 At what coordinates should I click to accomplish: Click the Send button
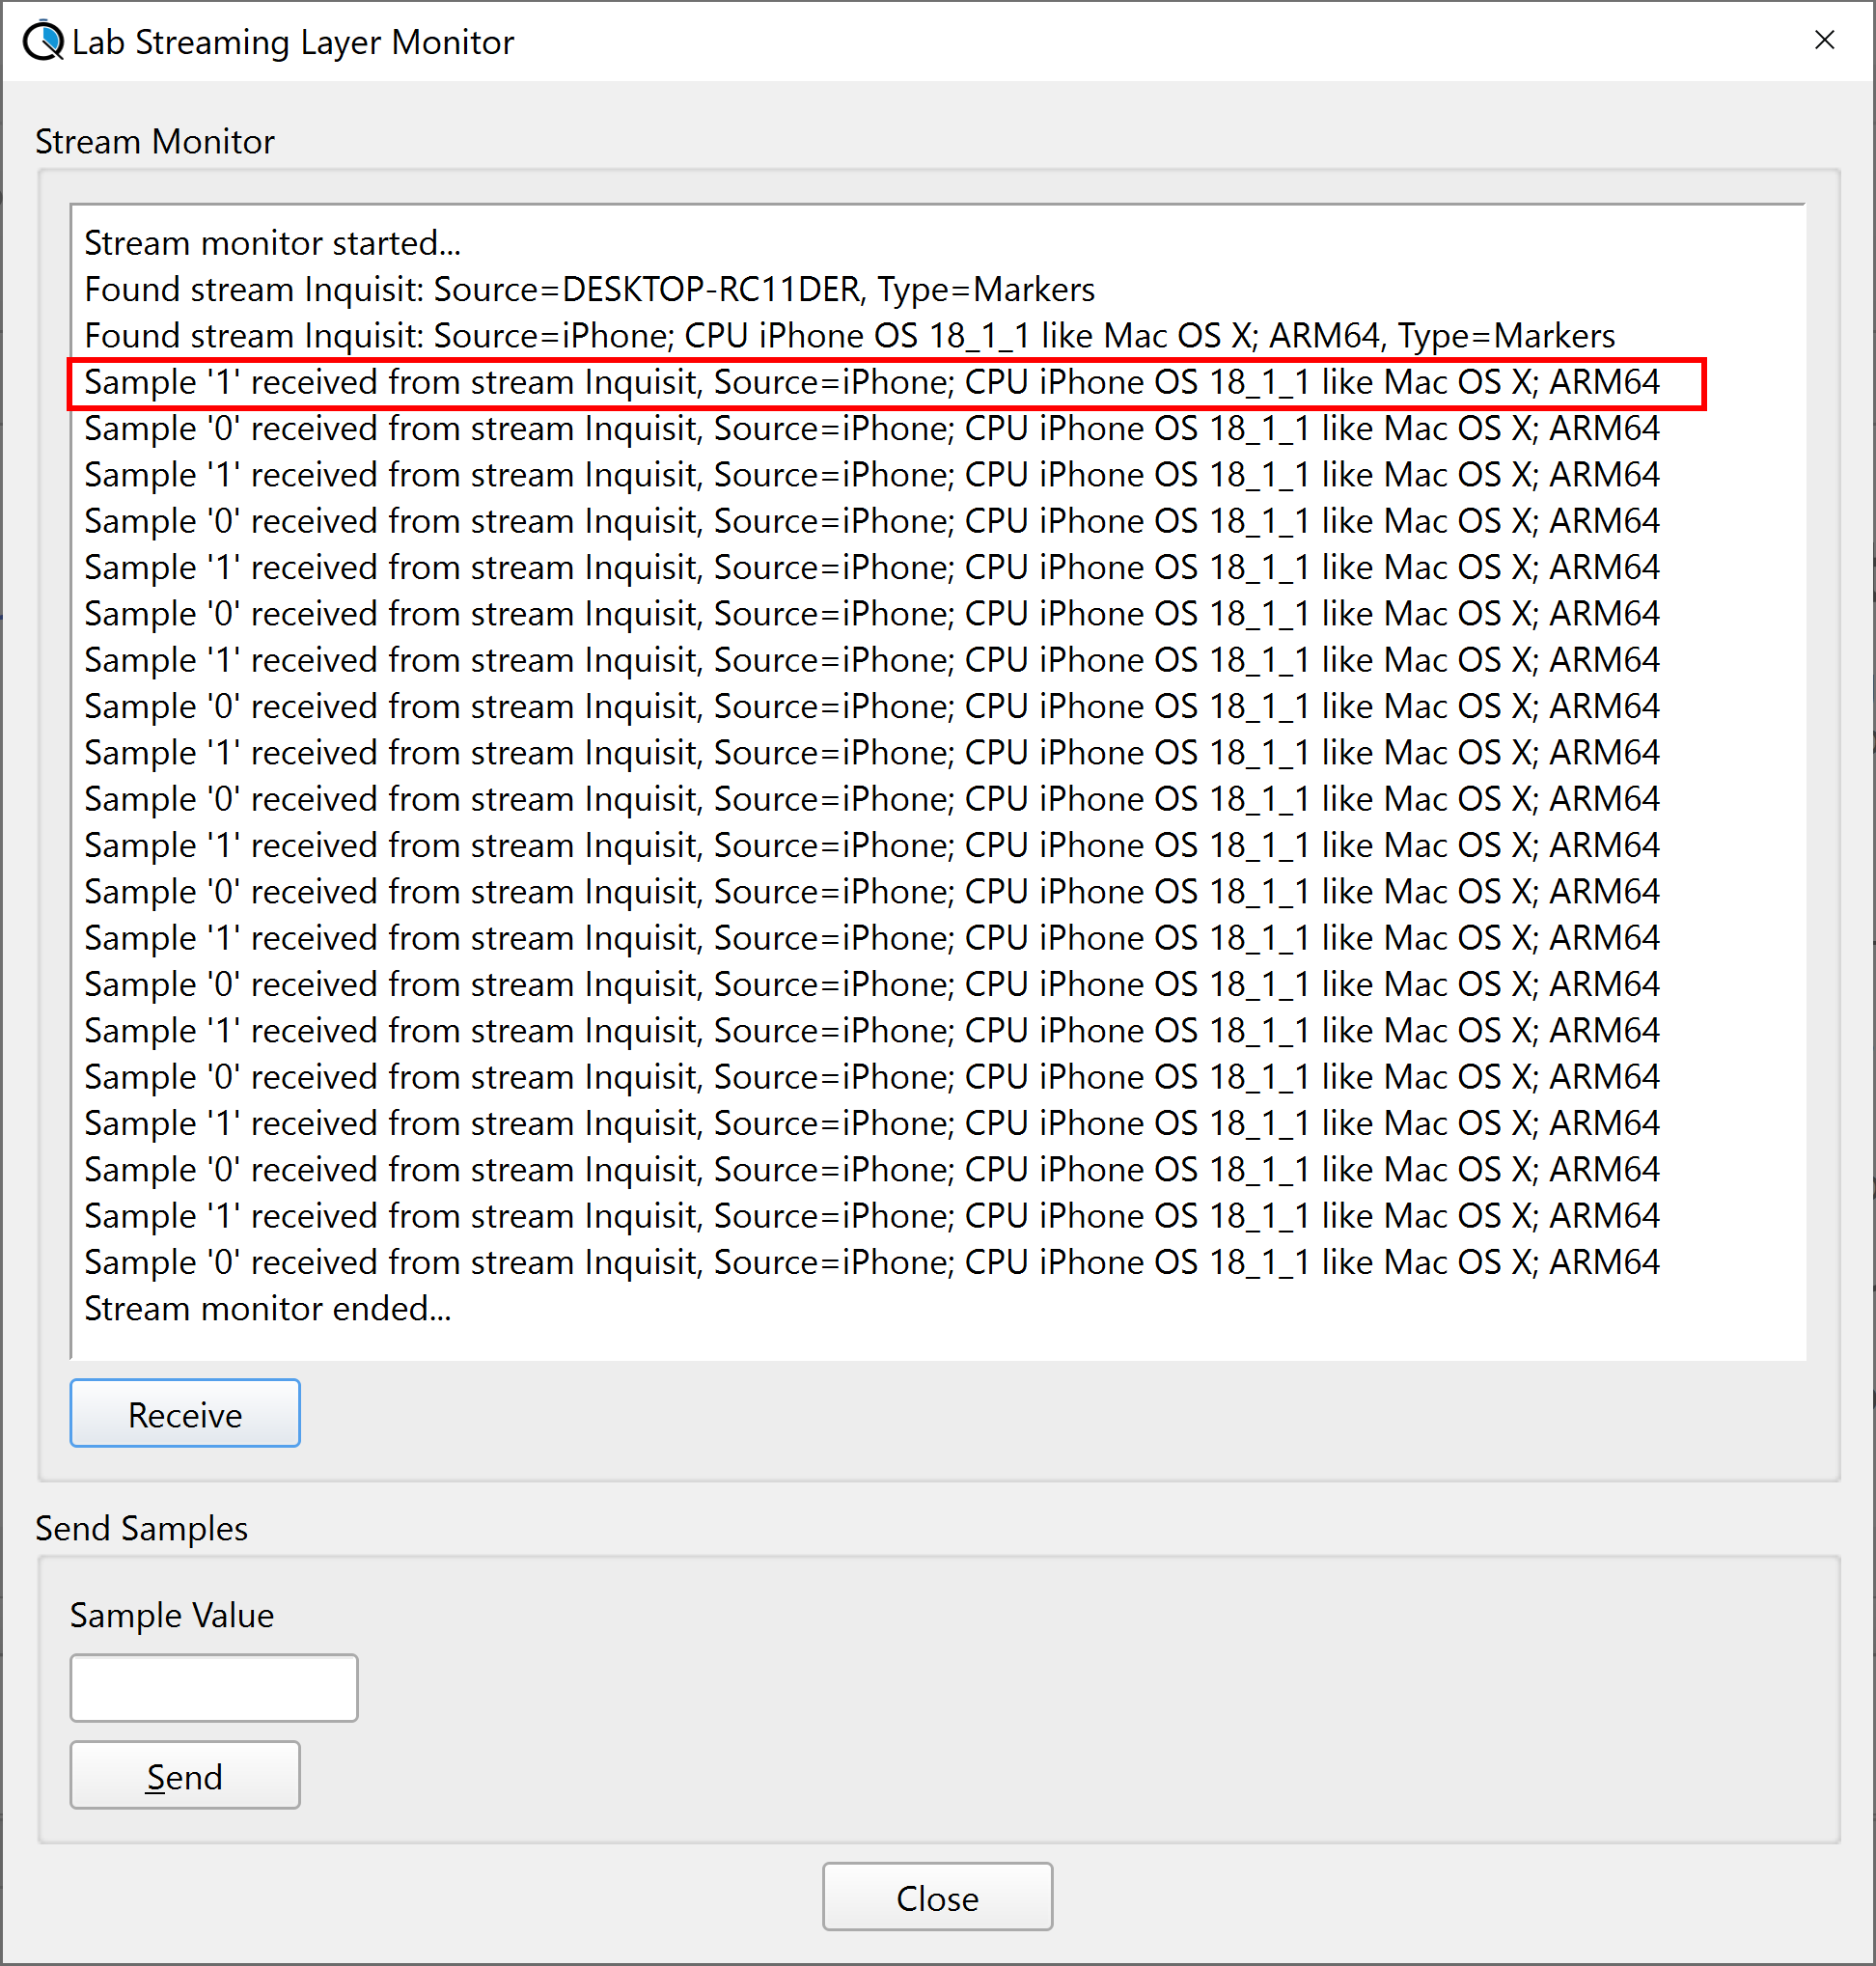pyautogui.click(x=185, y=1775)
